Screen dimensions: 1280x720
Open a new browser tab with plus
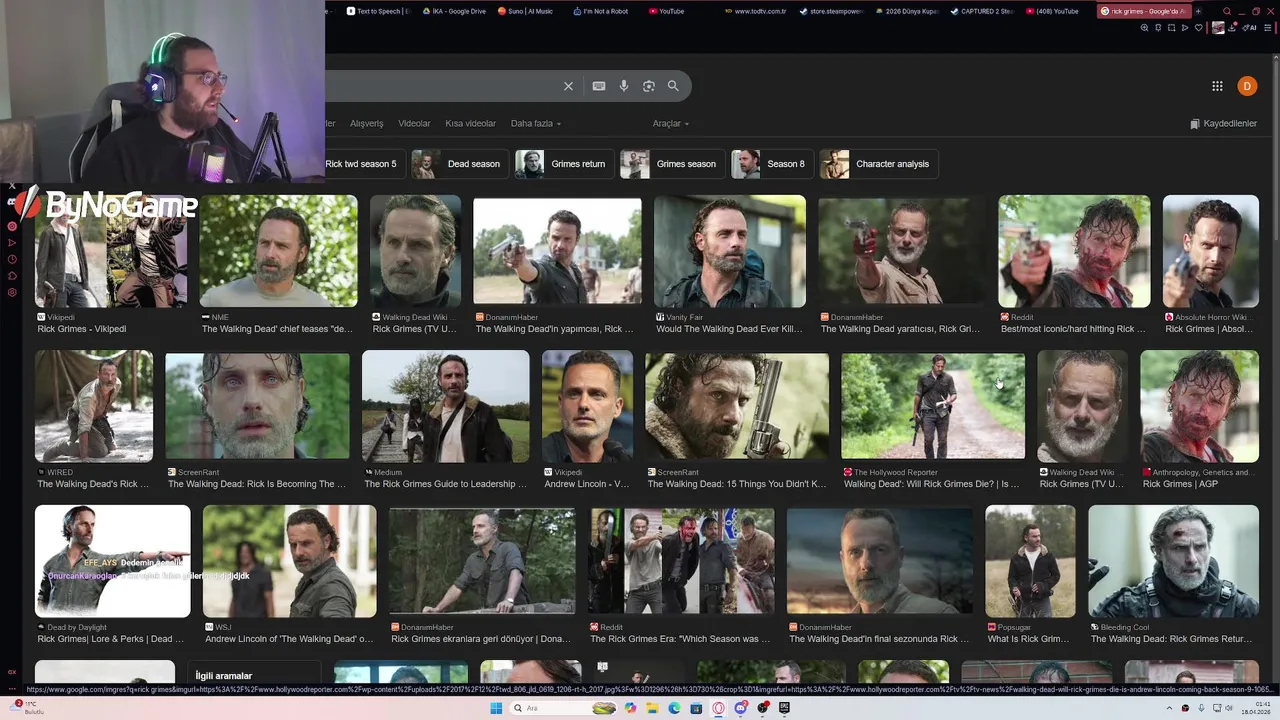click(x=1198, y=11)
